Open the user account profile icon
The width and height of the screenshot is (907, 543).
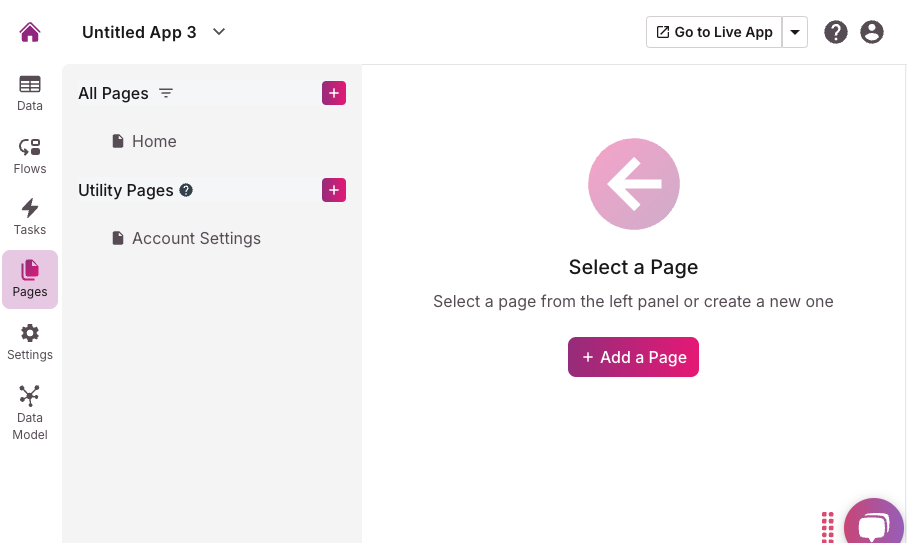(x=872, y=32)
